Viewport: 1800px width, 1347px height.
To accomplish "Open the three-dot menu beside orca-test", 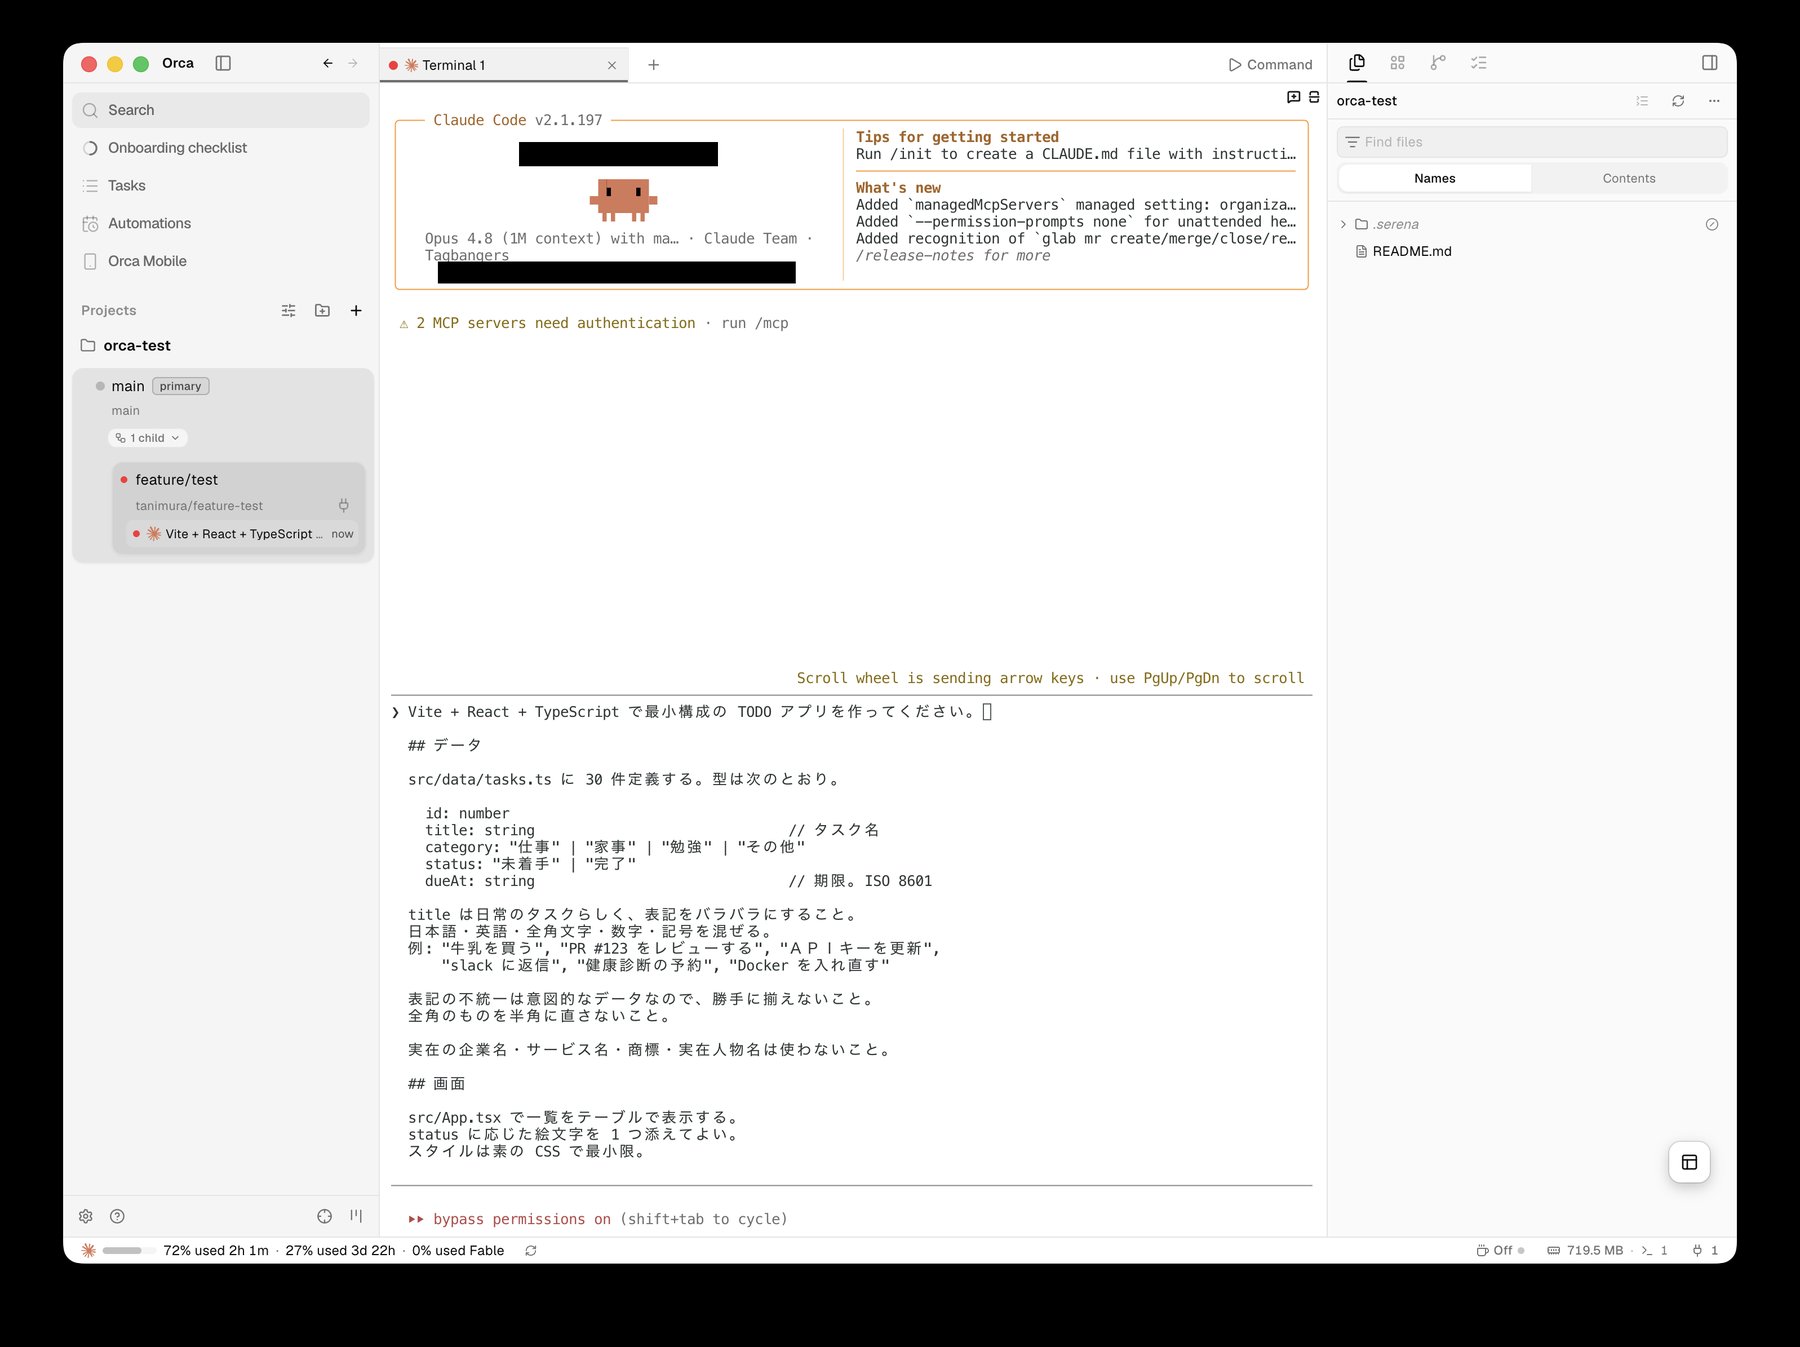I will click(x=1714, y=101).
